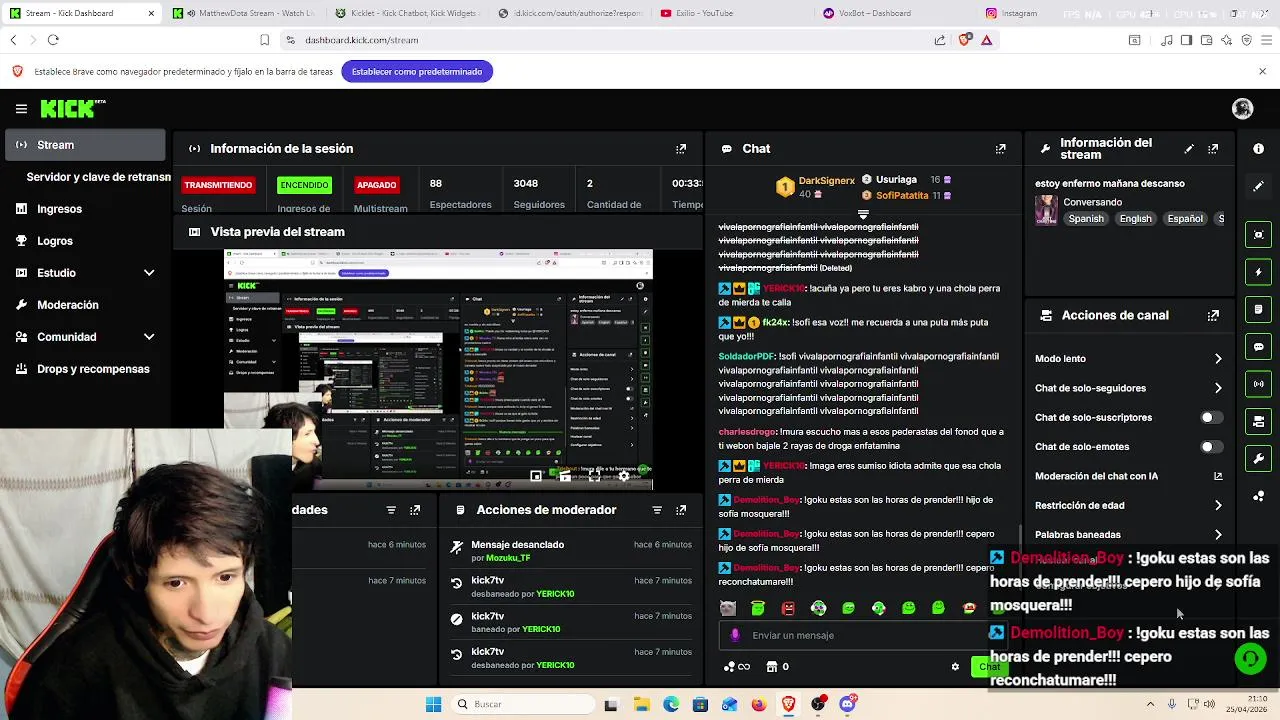Bookmark this page icon
The width and height of the screenshot is (1280, 720).
tap(265, 40)
